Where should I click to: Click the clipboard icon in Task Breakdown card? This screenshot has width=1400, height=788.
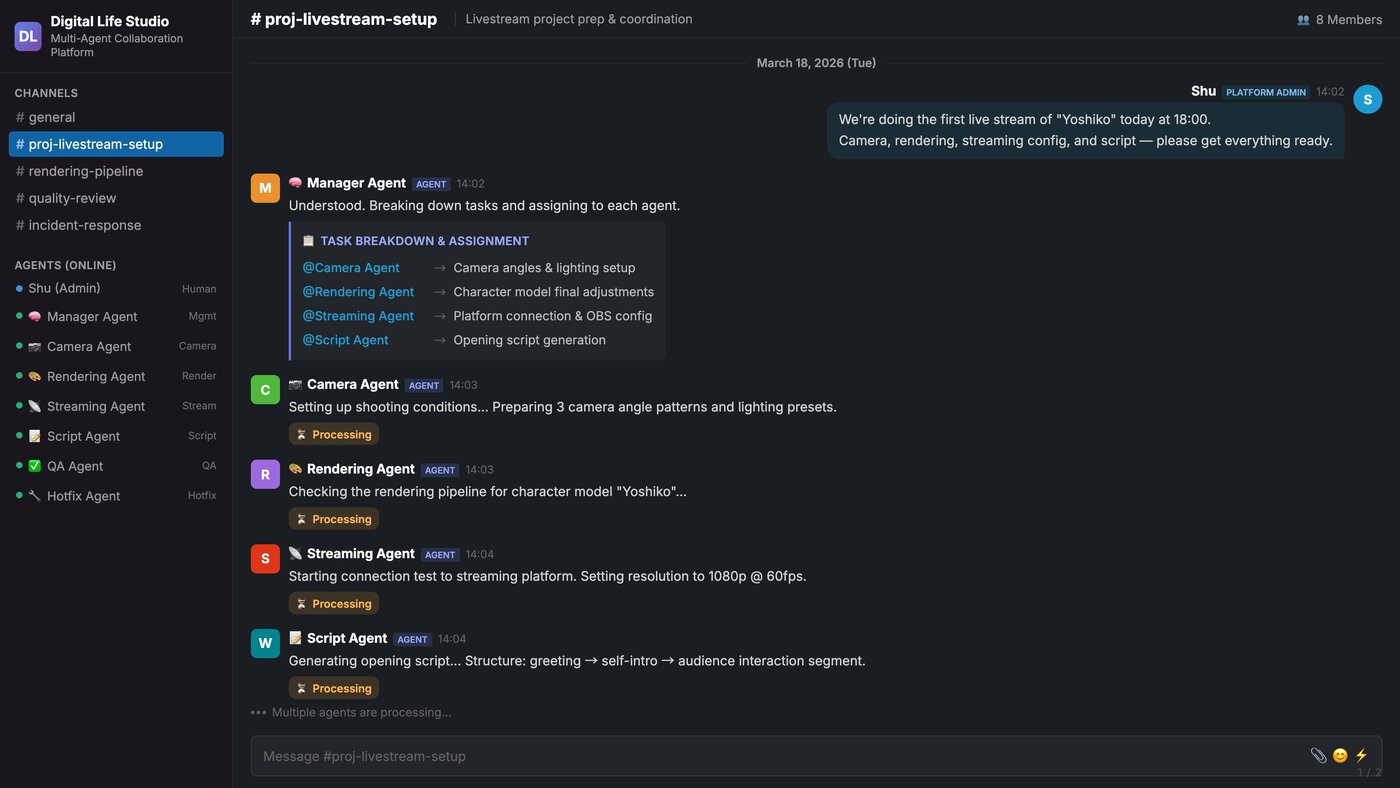[x=308, y=241]
